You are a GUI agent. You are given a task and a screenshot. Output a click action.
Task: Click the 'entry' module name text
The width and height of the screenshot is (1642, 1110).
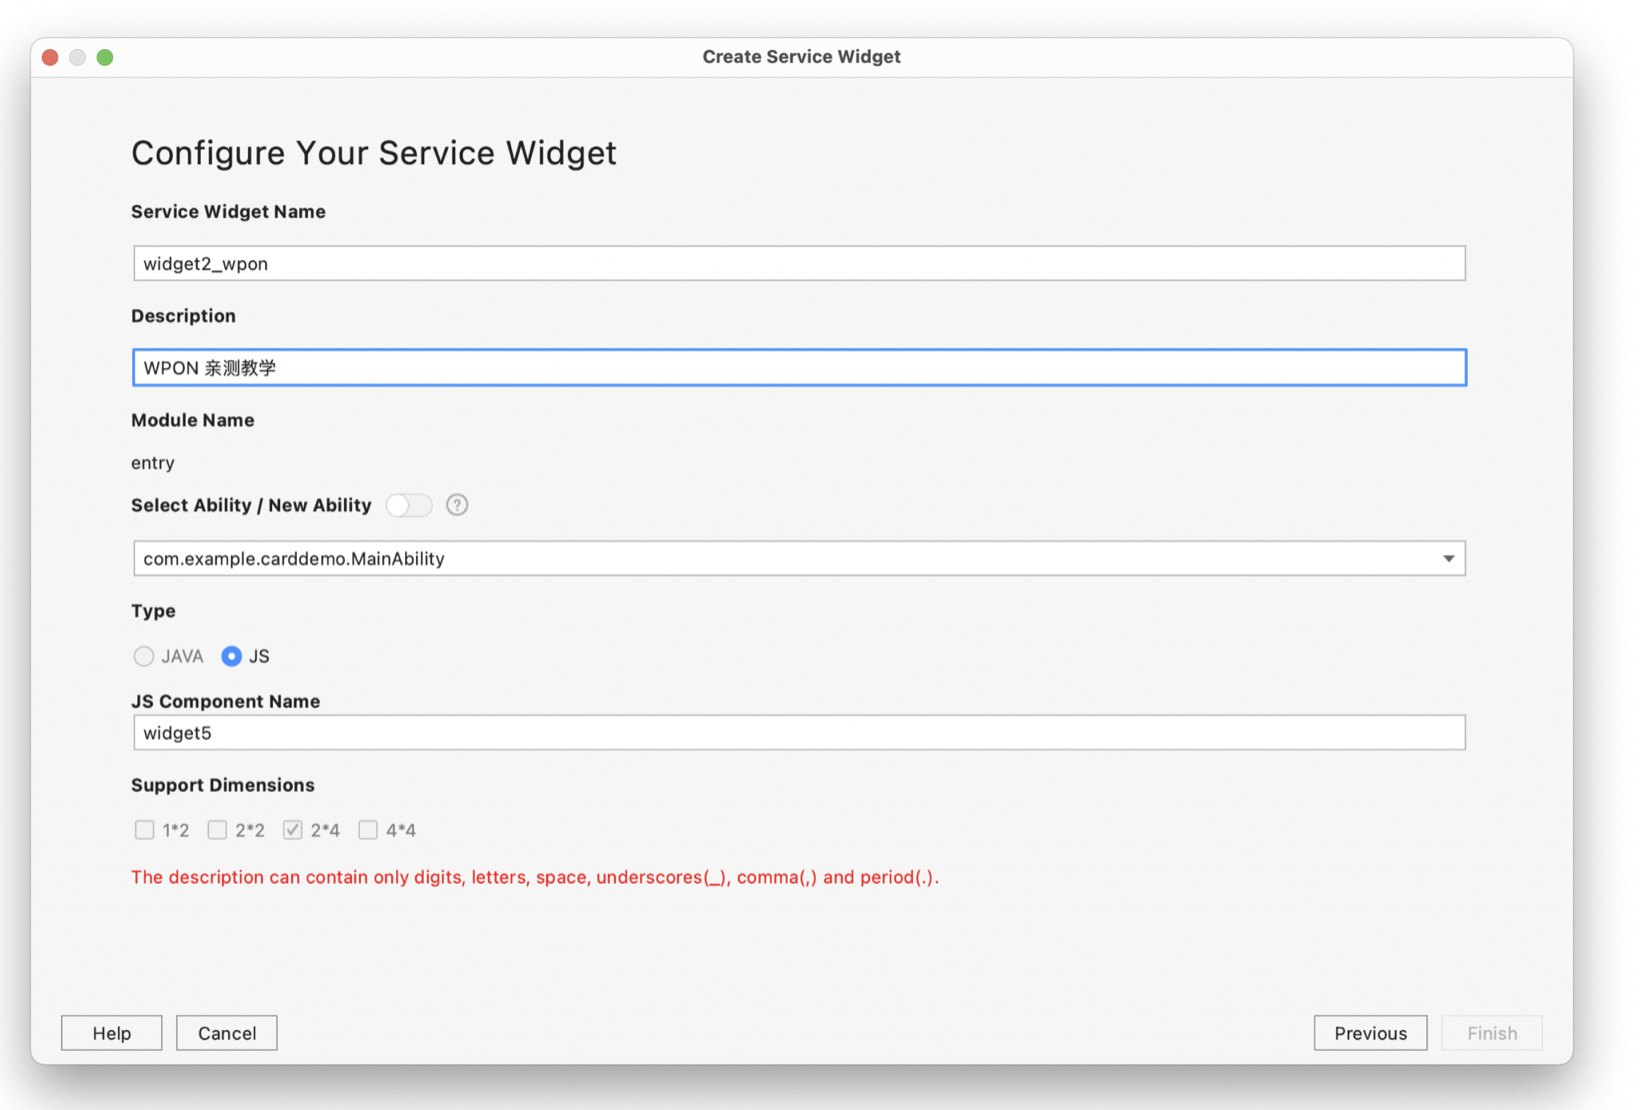pos(153,463)
